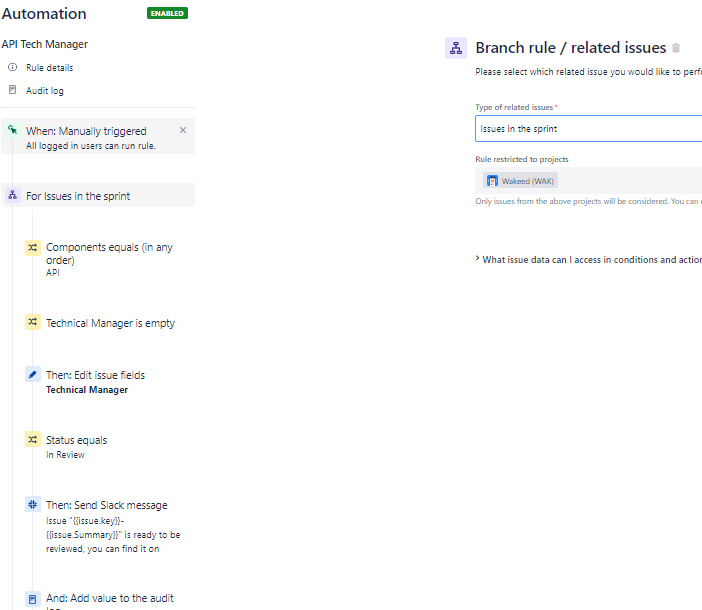Select the Status equals In Review condition
702x610 pixels.
pos(76,440)
